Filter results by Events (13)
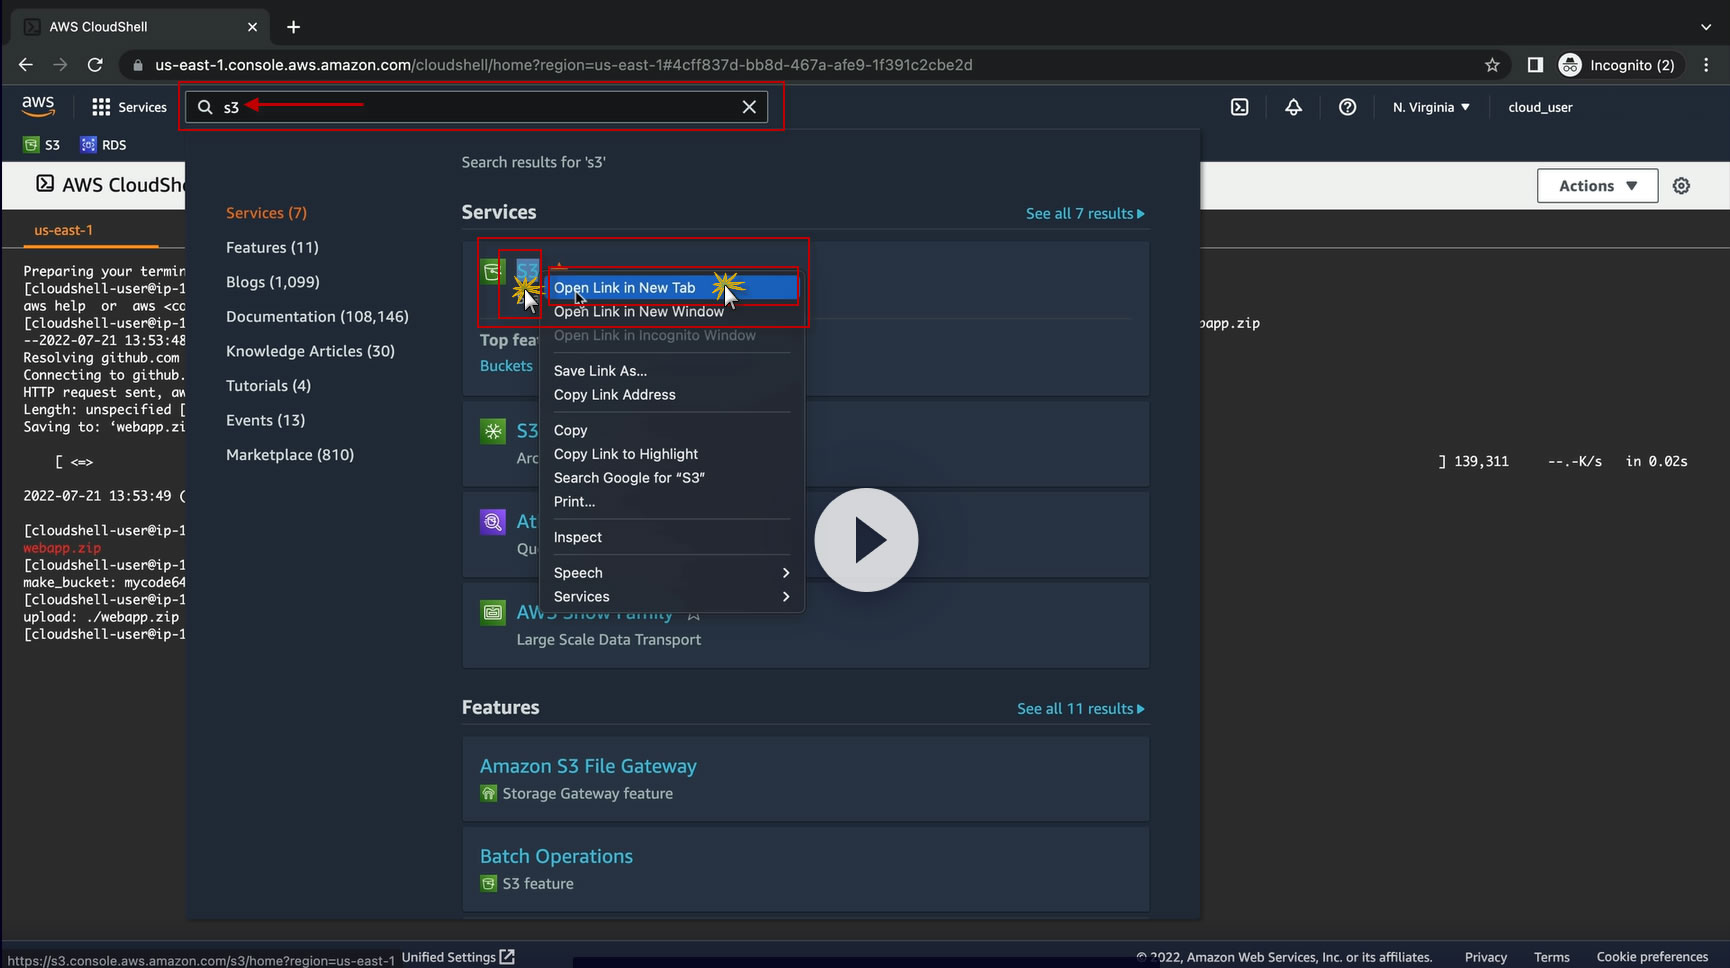 pyautogui.click(x=265, y=420)
